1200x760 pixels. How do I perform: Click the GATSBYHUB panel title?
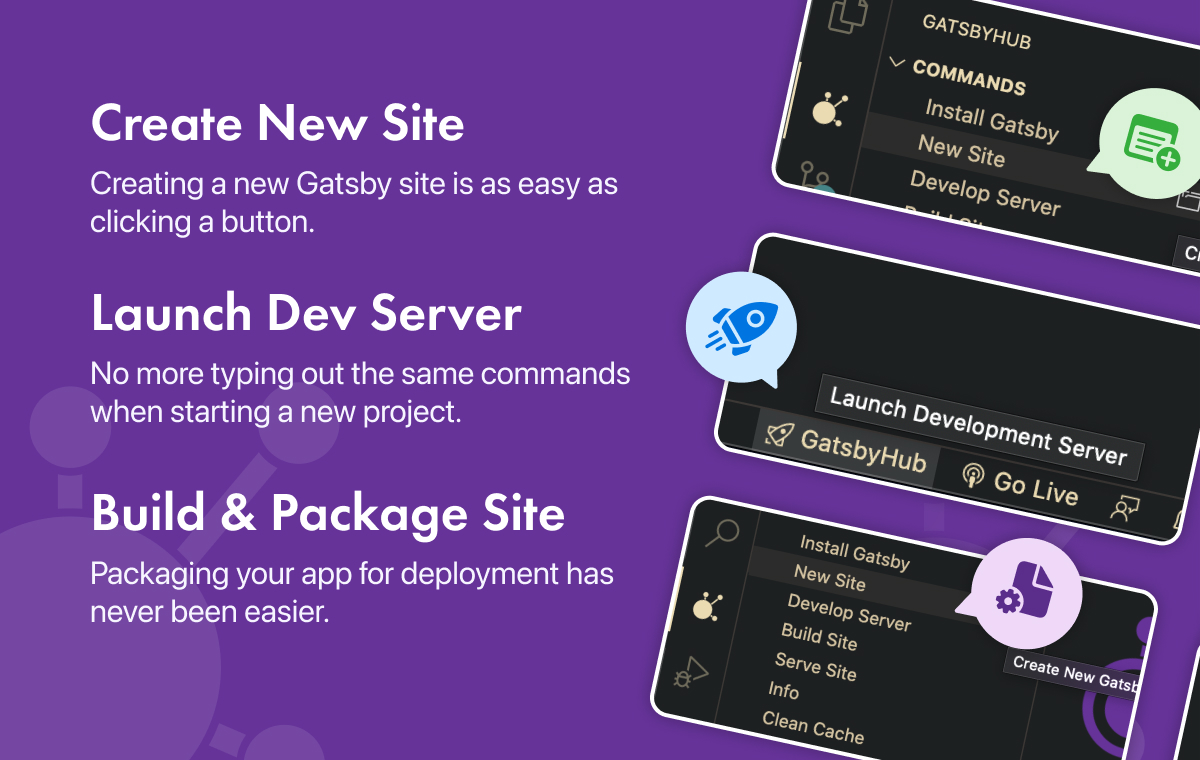click(976, 33)
